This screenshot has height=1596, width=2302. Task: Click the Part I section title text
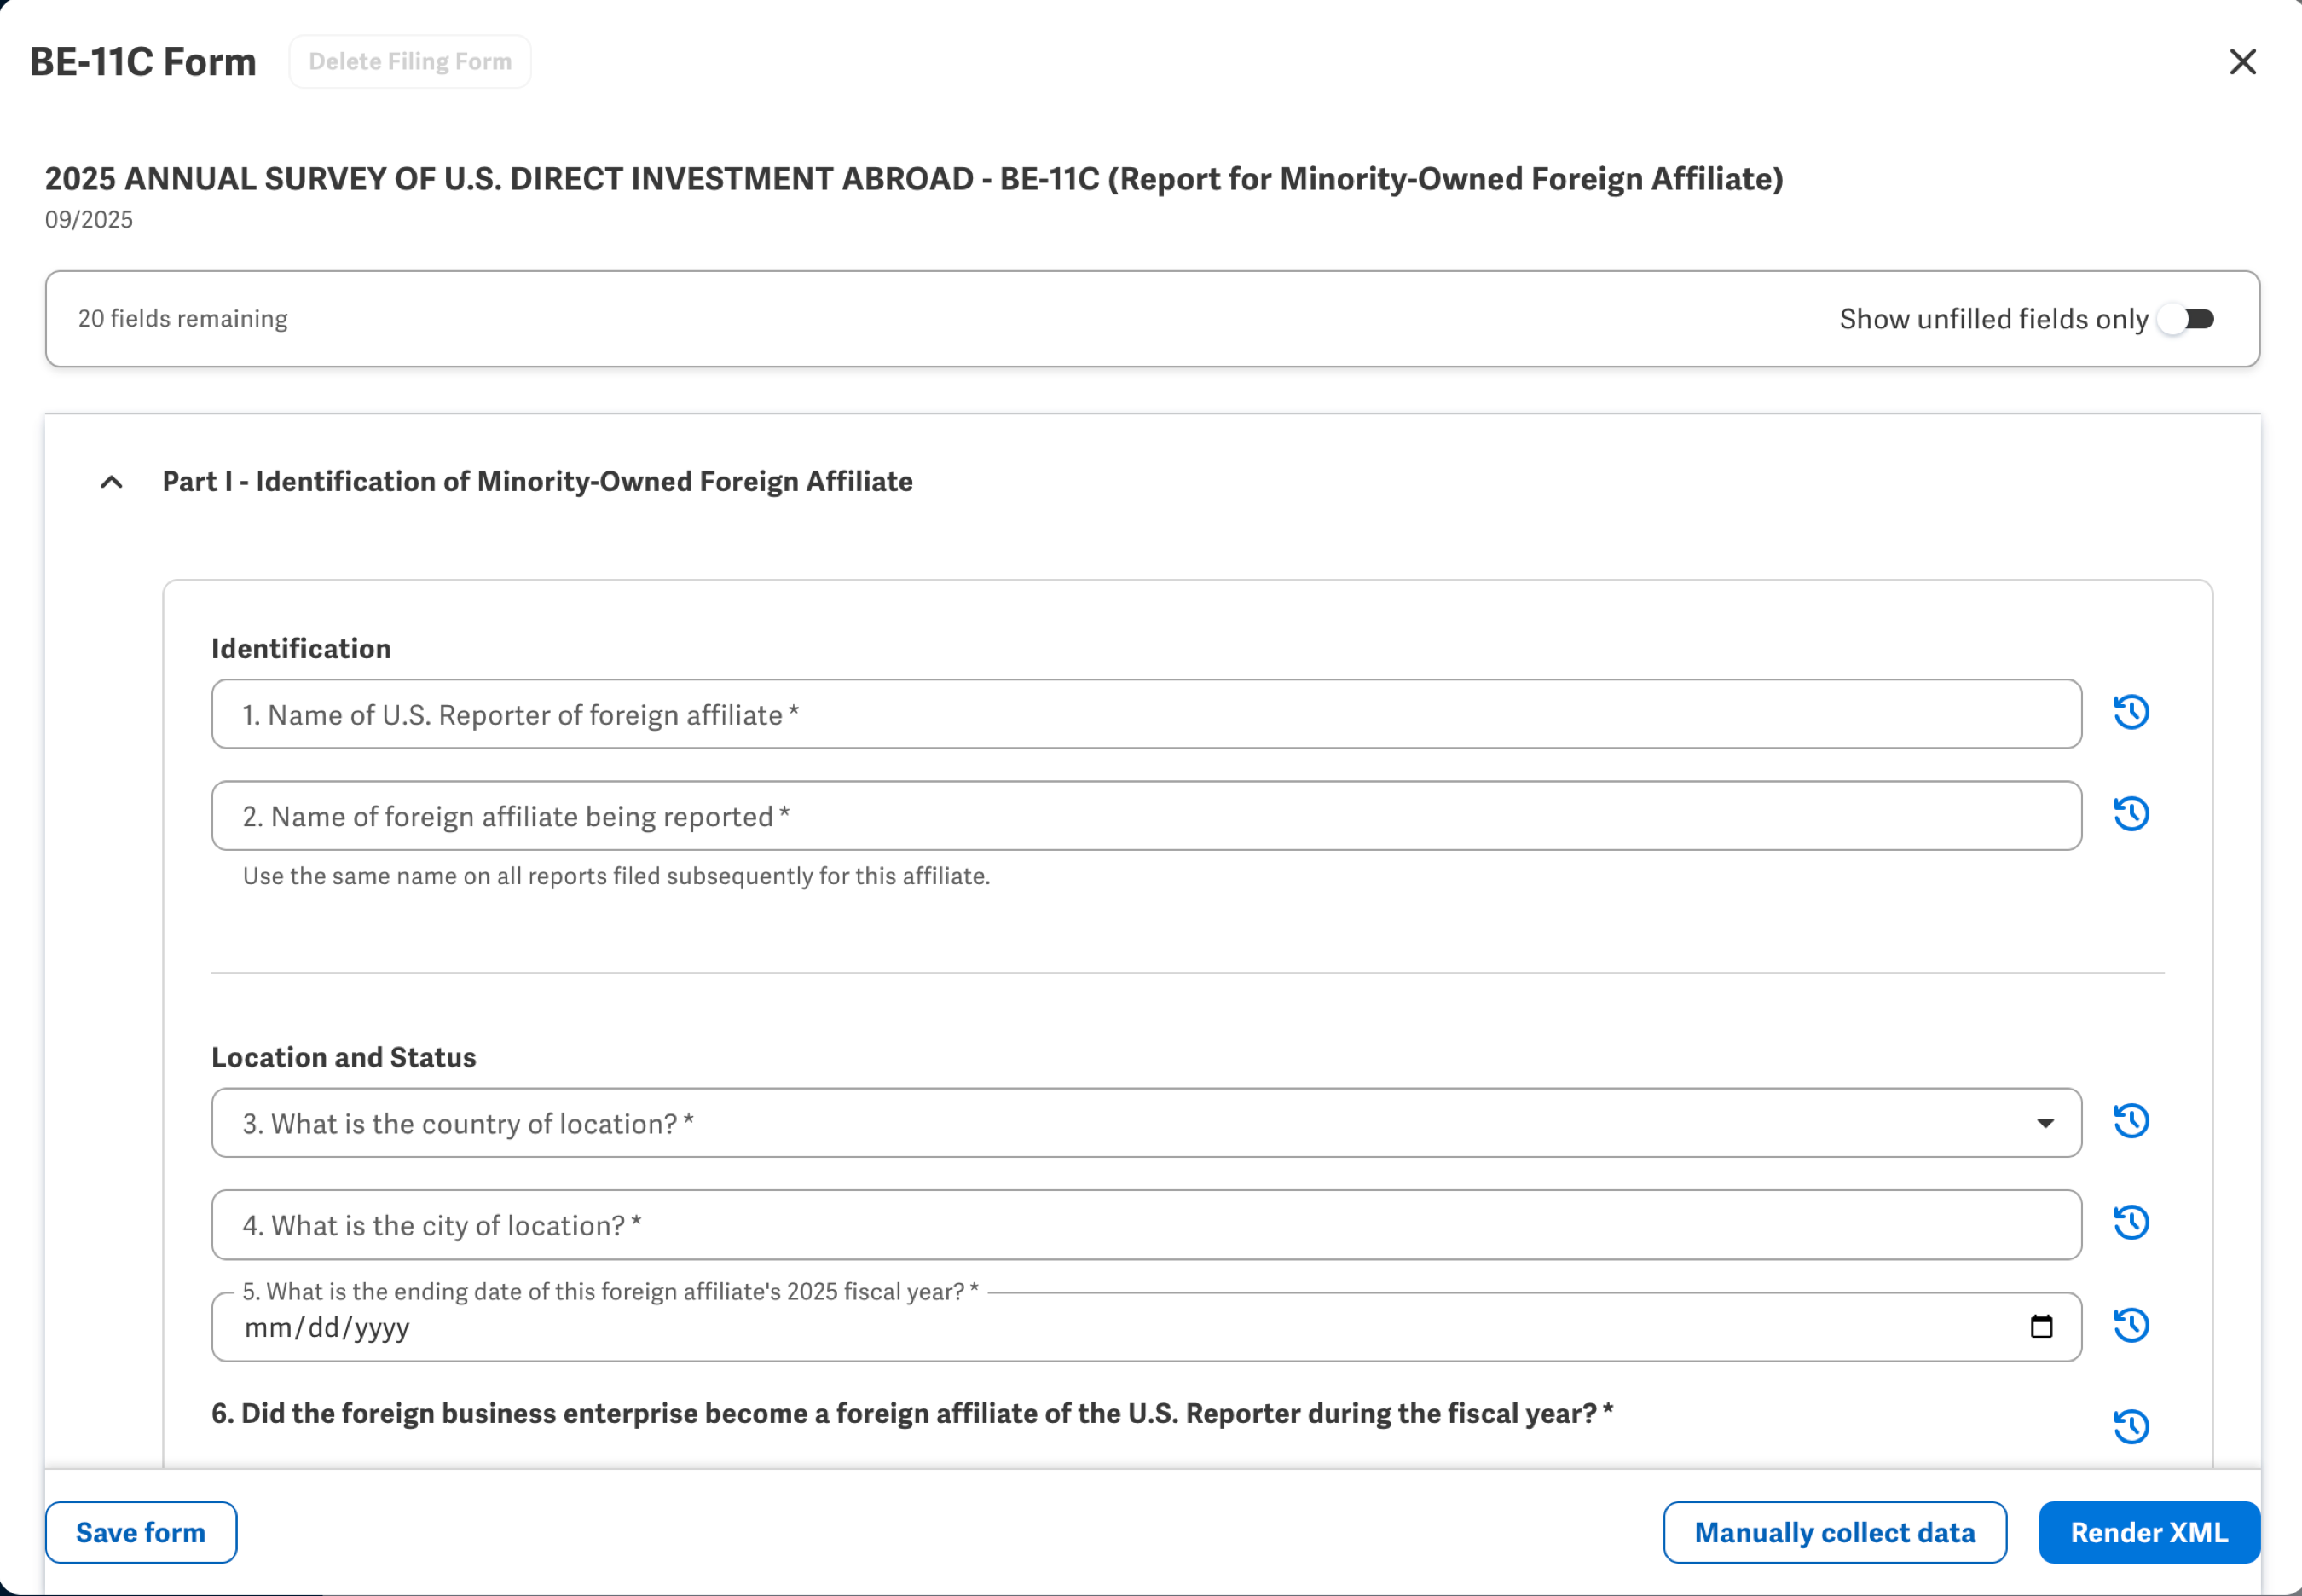tap(538, 482)
